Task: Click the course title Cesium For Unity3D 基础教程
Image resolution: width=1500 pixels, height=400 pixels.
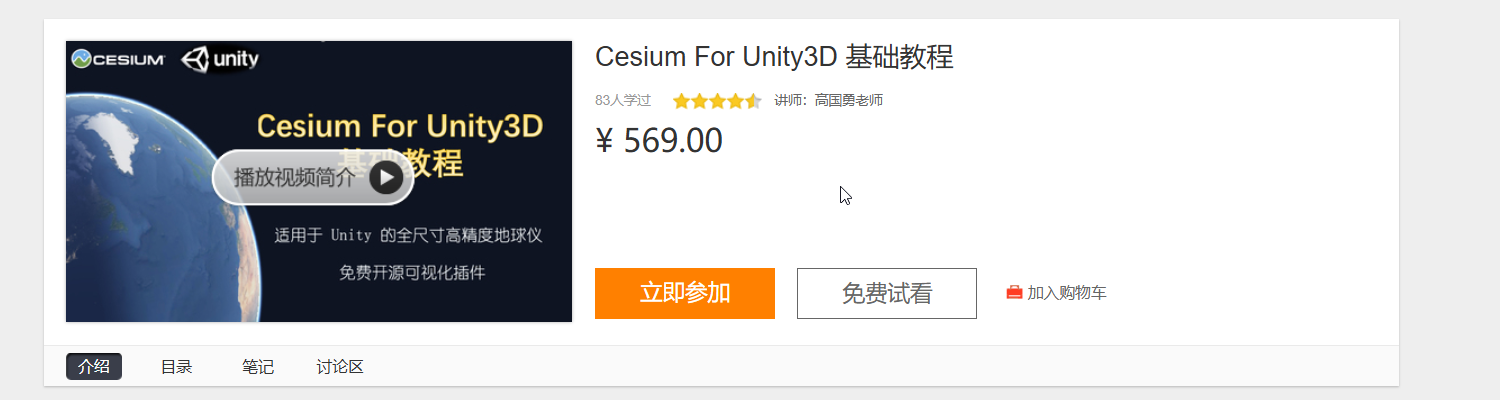Action: click(x=774, y=57)
